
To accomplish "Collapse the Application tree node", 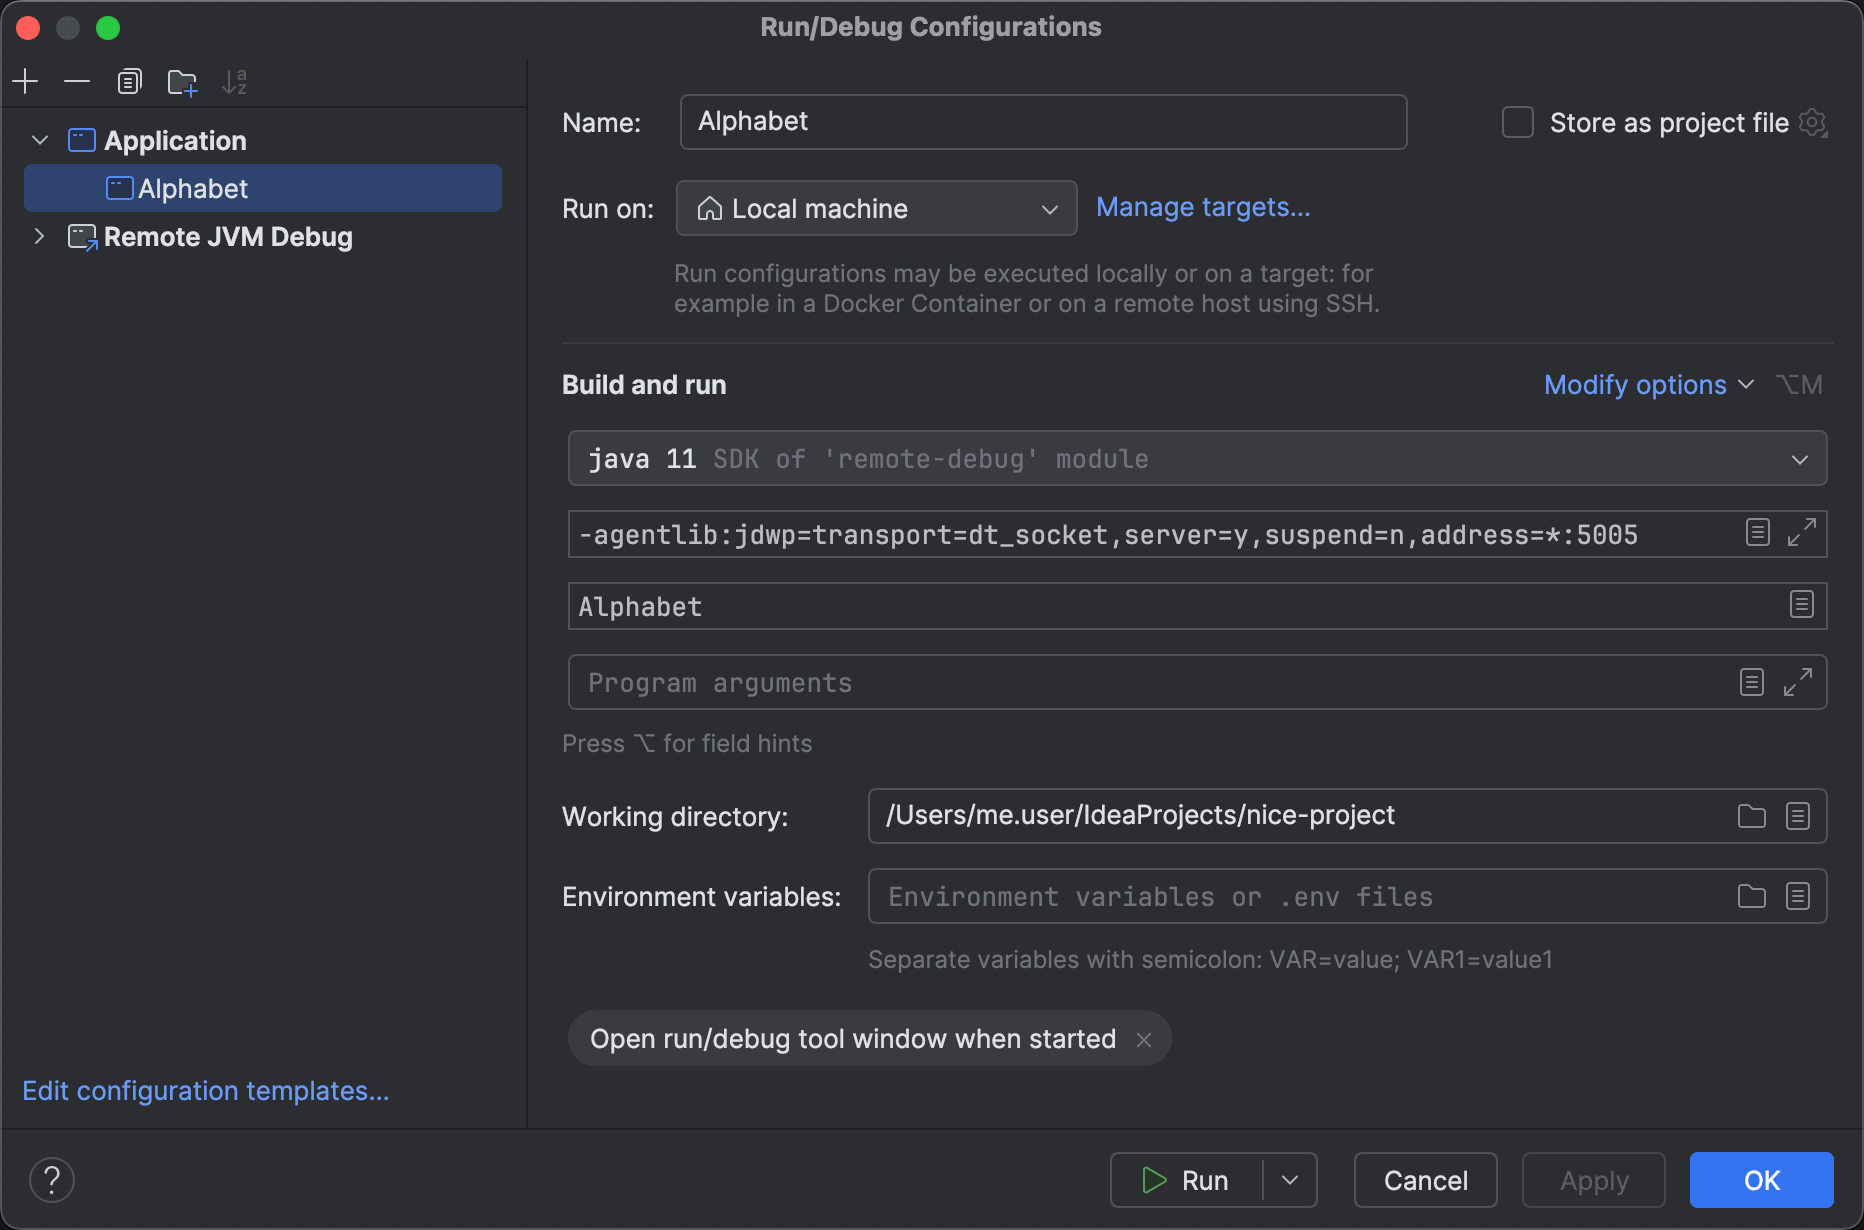I will point(39,140).
